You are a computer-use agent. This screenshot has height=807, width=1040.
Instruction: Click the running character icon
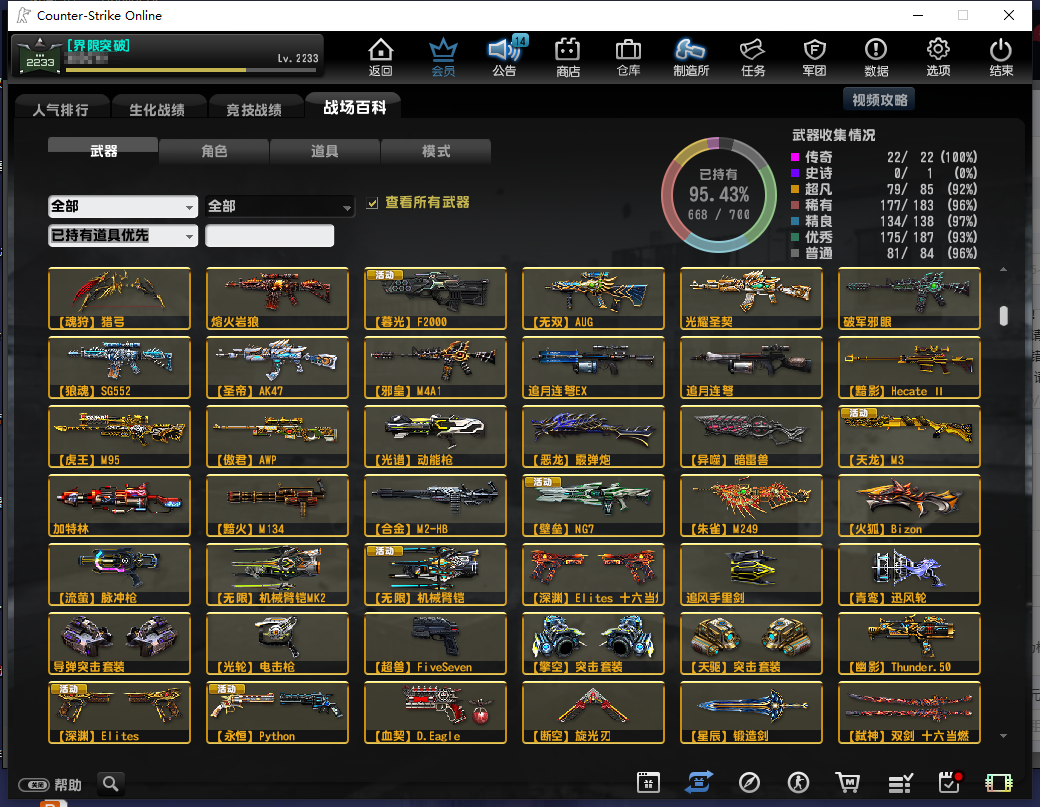click(798, 782)
